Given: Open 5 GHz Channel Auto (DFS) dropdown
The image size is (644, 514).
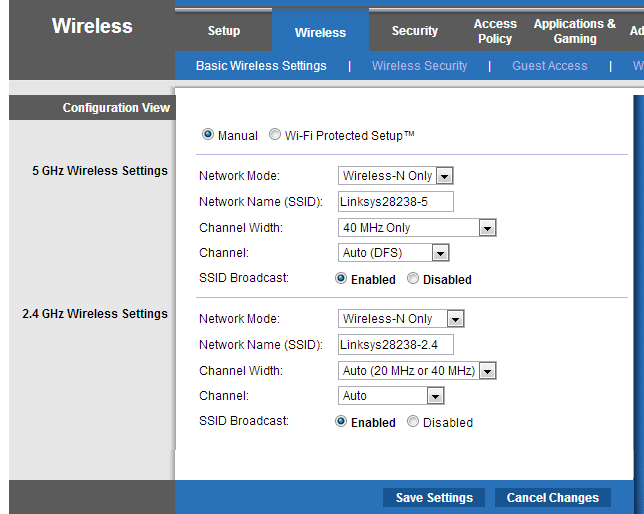Looking at the screenshot, I should pyautogui.click(x=440, y=253).
